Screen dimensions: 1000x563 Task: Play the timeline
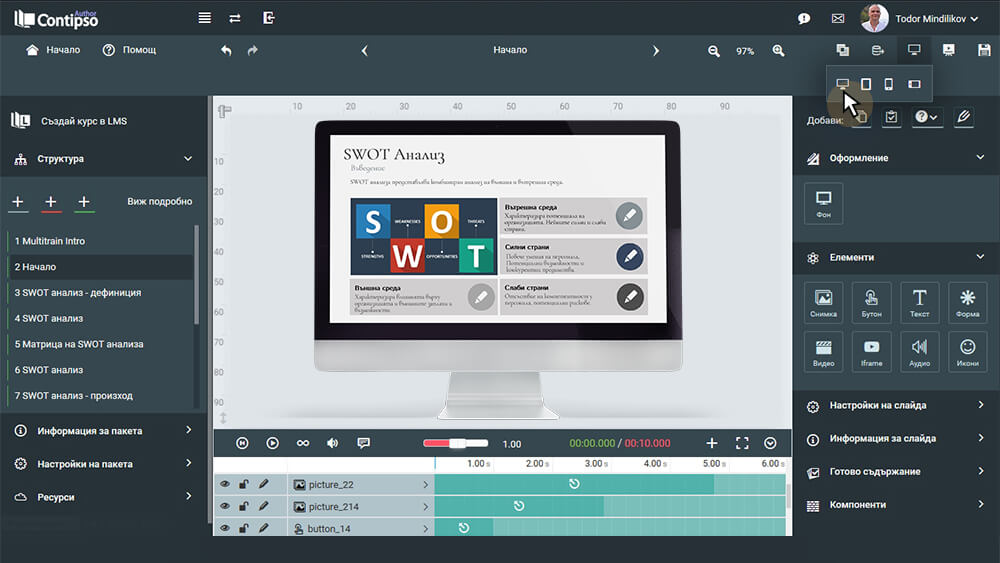coord(272,443)
